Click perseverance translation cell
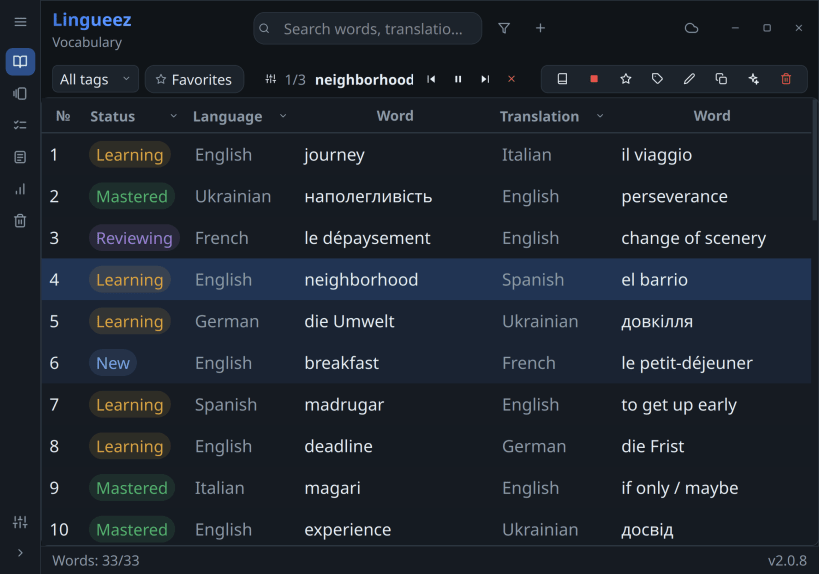Viewport: 819px width, 574px height. [x=674, y=196]
